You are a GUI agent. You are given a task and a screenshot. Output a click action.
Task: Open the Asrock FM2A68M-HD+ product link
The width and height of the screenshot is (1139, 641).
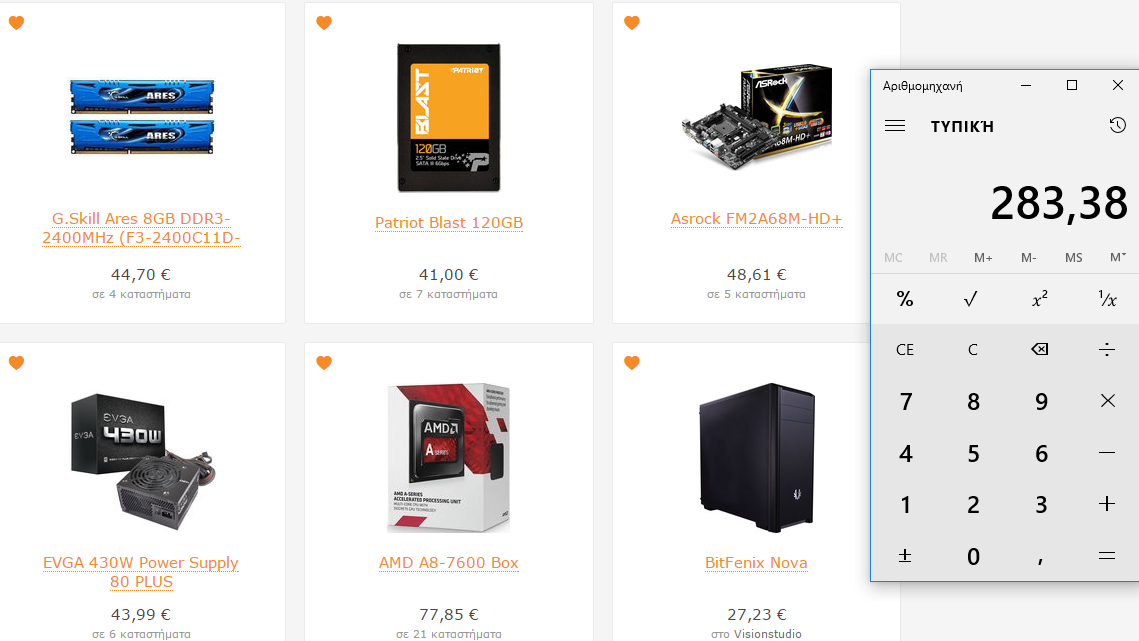click(x=756, y=219)
